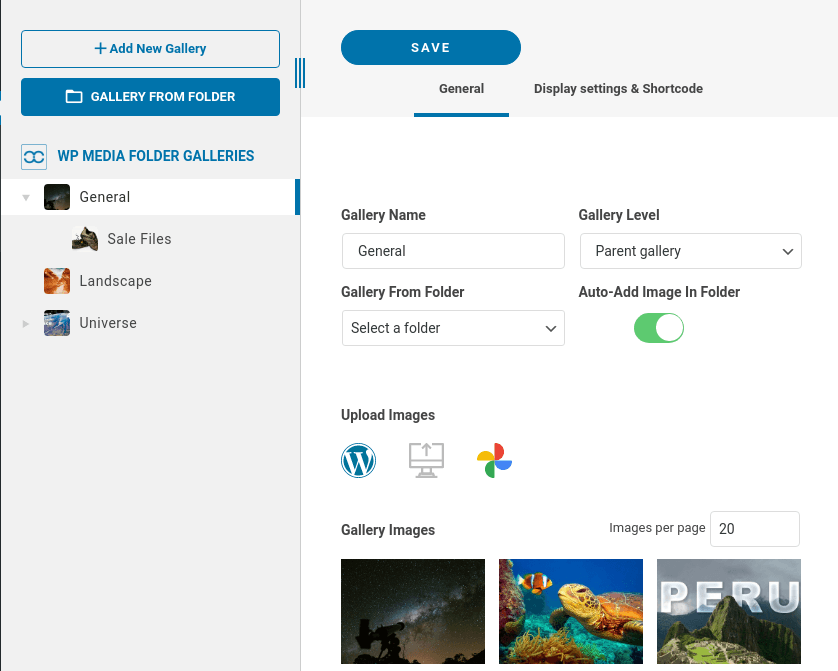The height and width of the screenshot is (671, 838).
Task: Click the upload from computer icon
Action: point(426,460)
